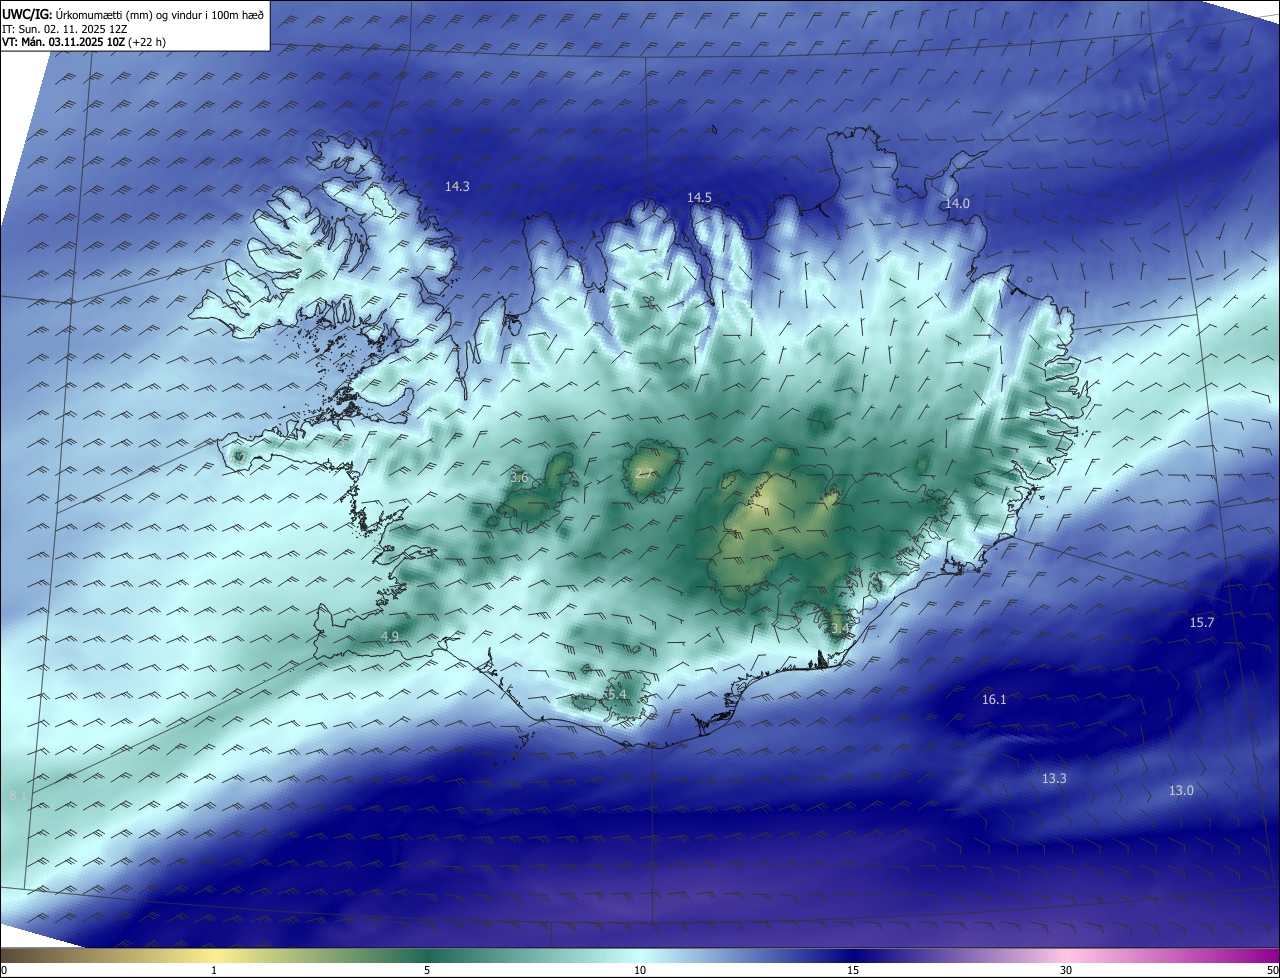Click the colorbar tick label '30'
This screenshot has height=978, width=1280.
tap(1066, 970)
